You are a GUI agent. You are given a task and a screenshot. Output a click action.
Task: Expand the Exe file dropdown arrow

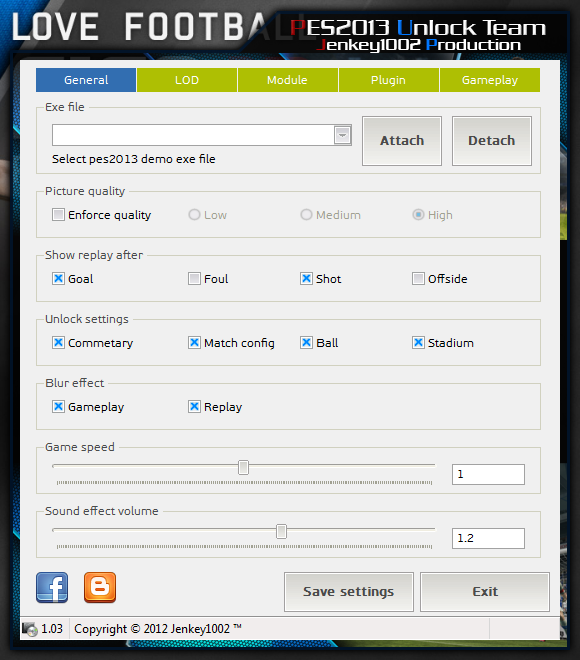(343, 135)
